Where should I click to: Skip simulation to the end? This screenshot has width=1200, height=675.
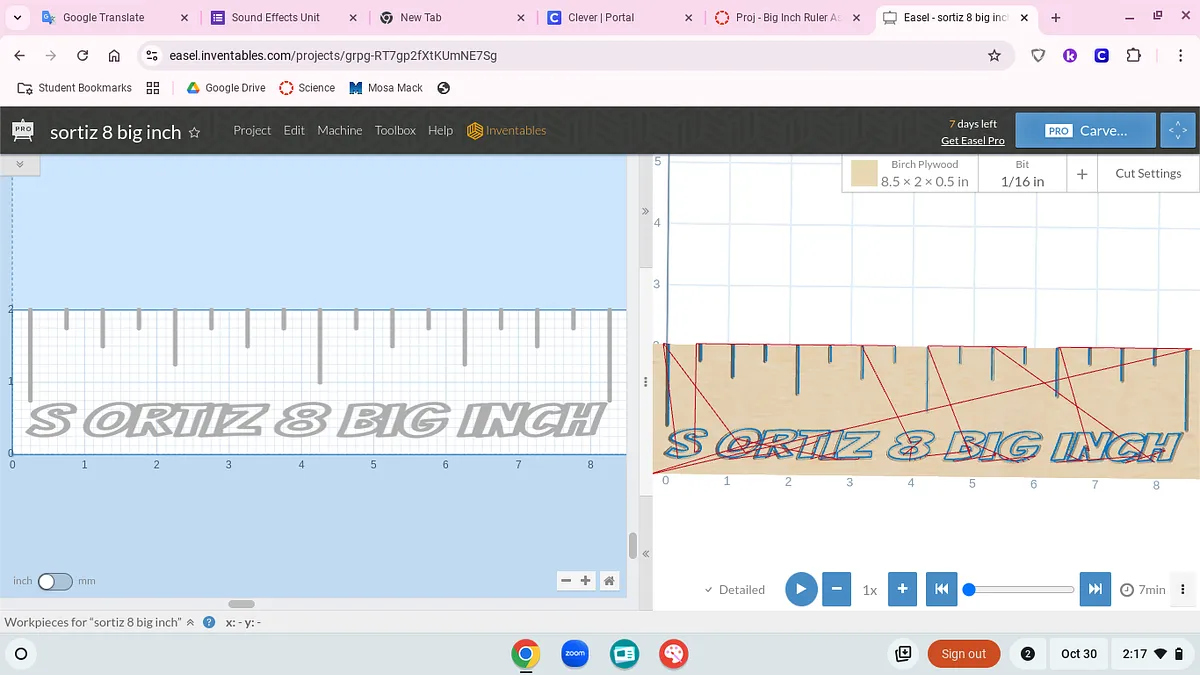coord(1095,589)
